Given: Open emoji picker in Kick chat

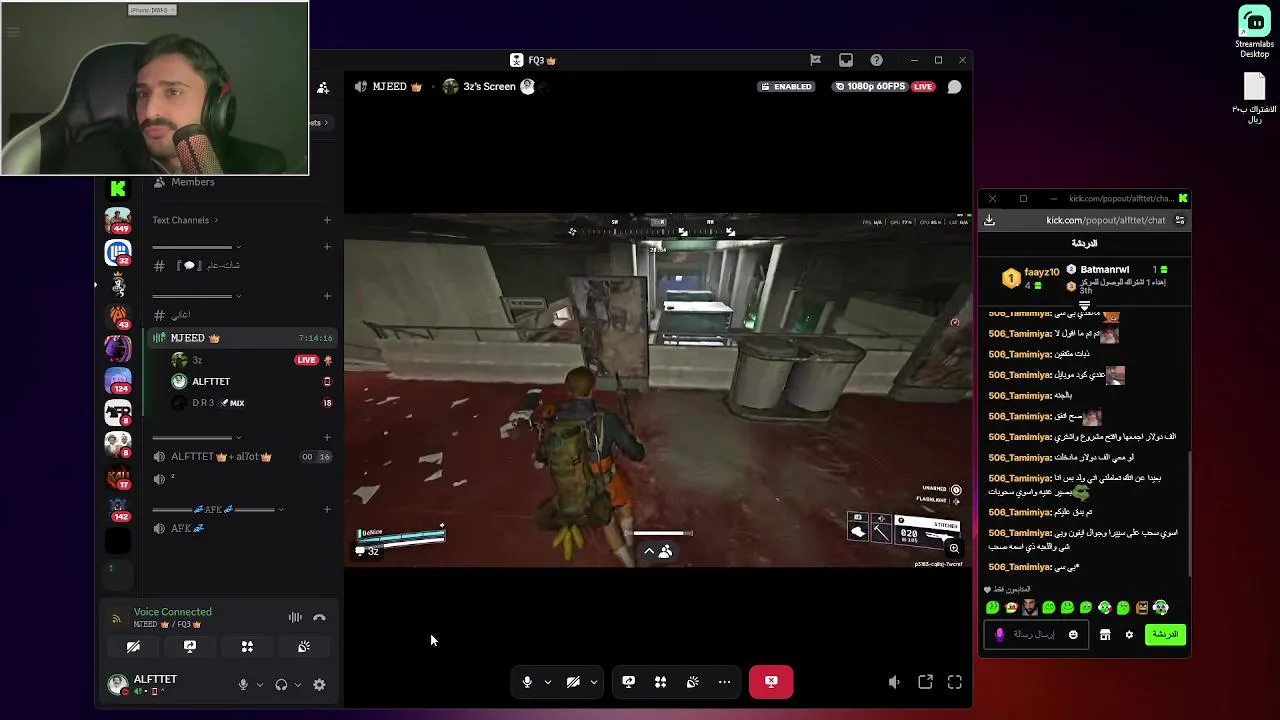Looking at the screenshot, I should pyautogui.click(x=1073, y=634).
